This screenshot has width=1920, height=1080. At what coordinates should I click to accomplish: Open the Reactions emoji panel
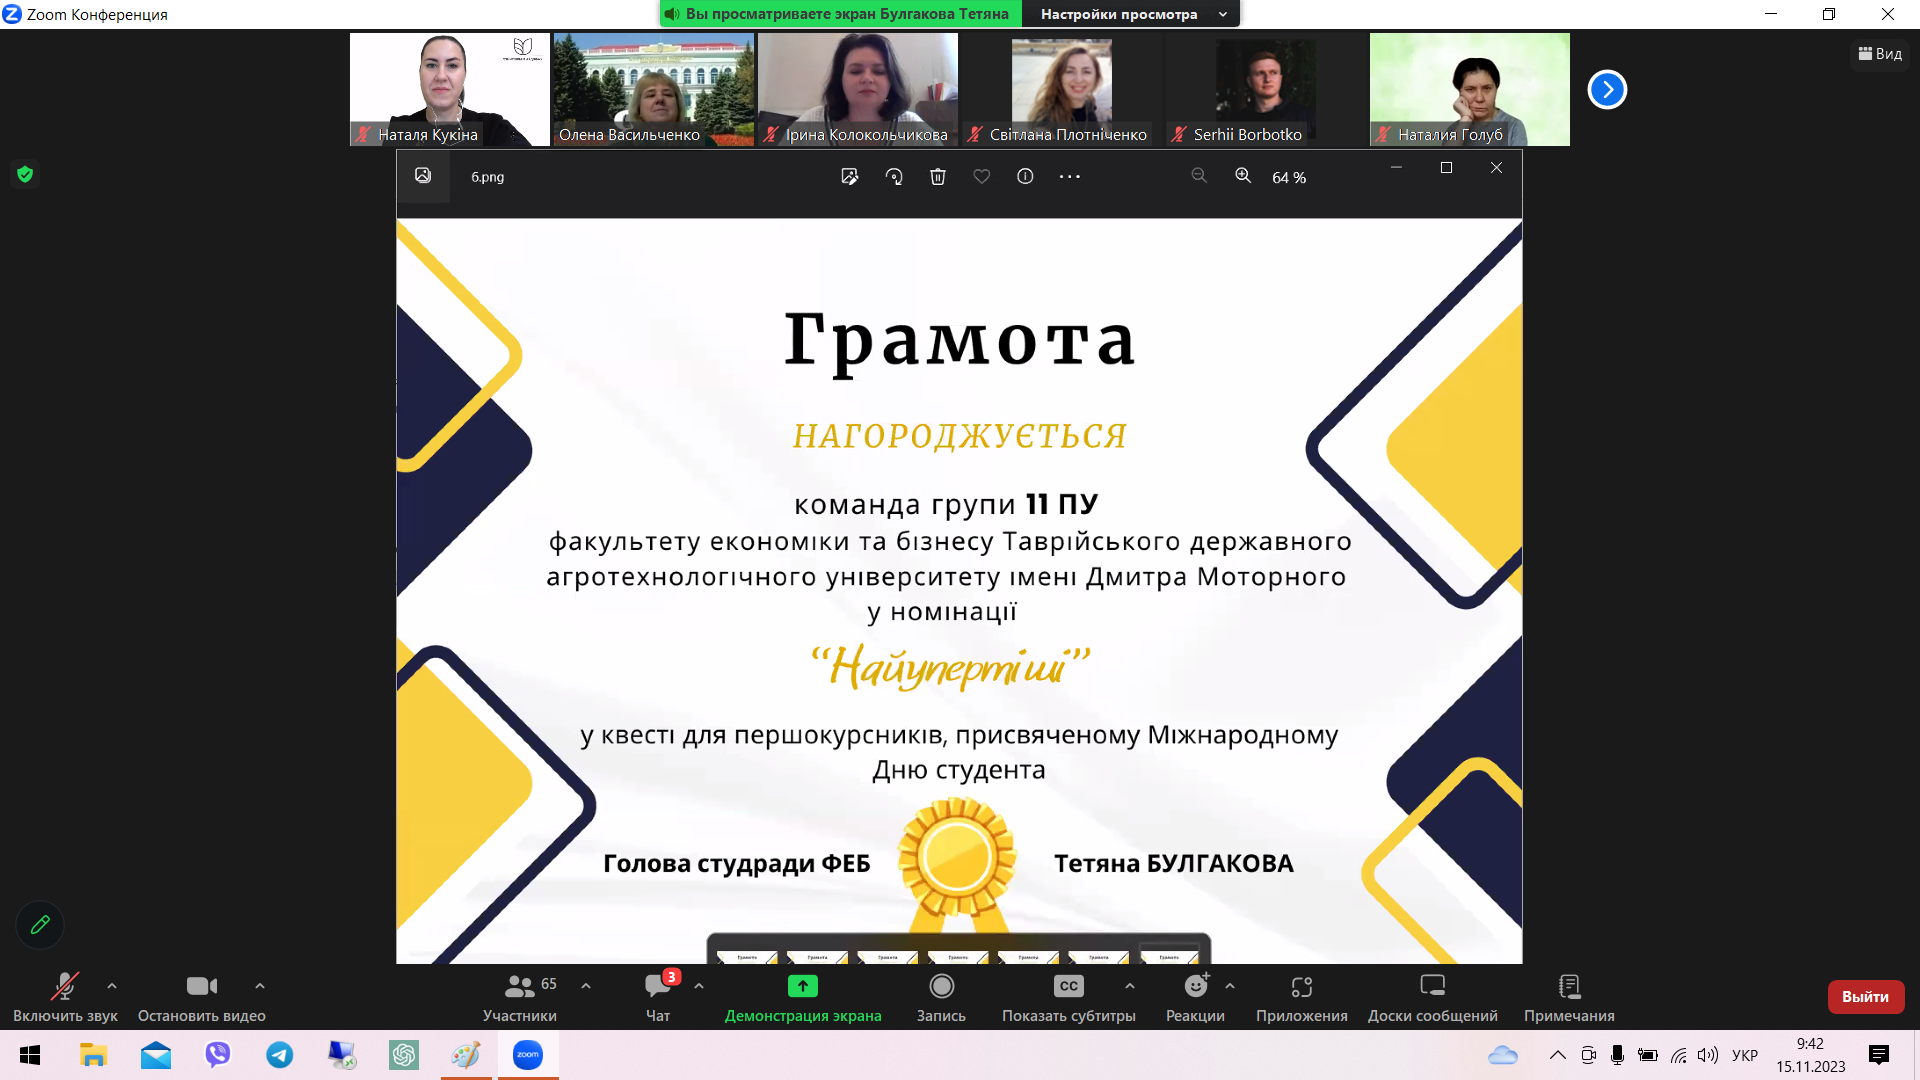1195,987
